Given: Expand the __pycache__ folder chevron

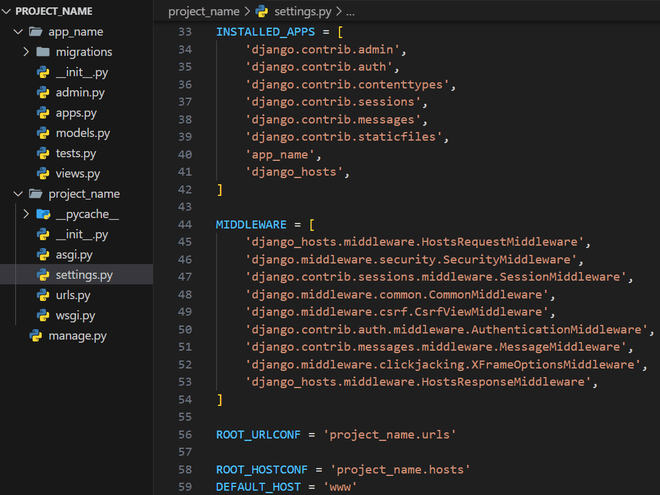Looking at the screenshot, I should click(26, 214).
